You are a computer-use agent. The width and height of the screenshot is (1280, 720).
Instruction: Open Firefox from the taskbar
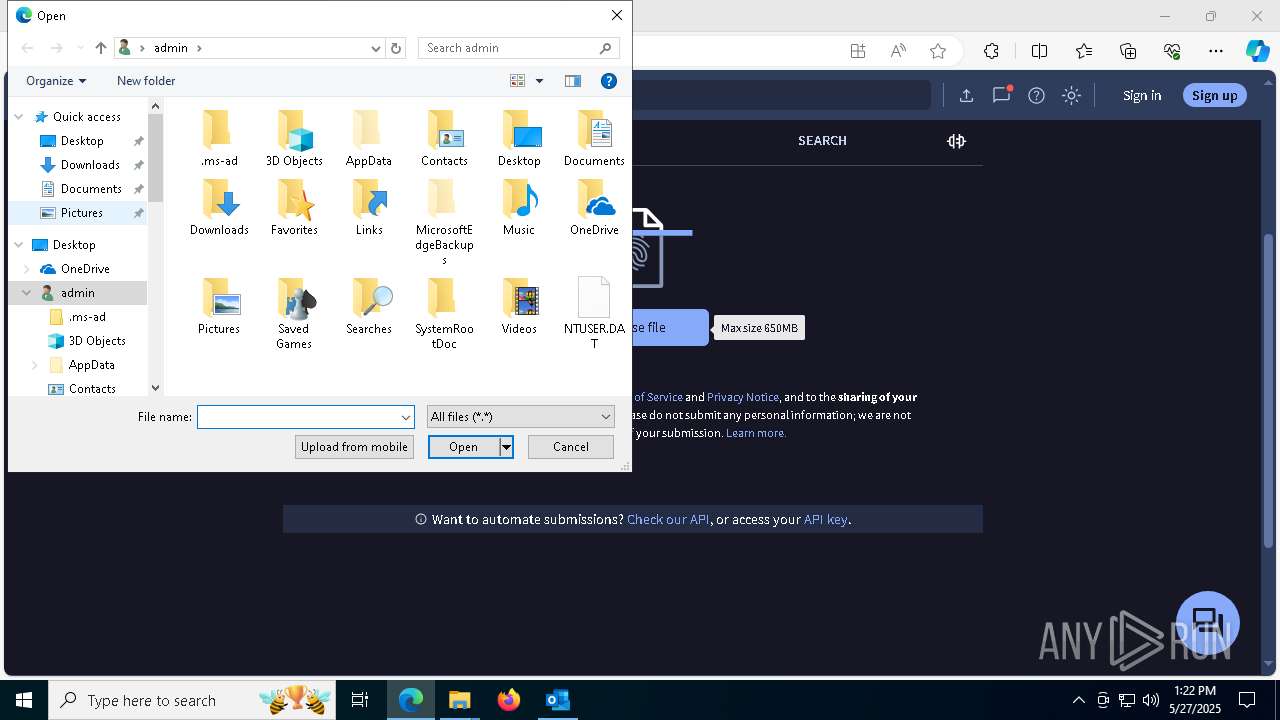pos(509,700)
